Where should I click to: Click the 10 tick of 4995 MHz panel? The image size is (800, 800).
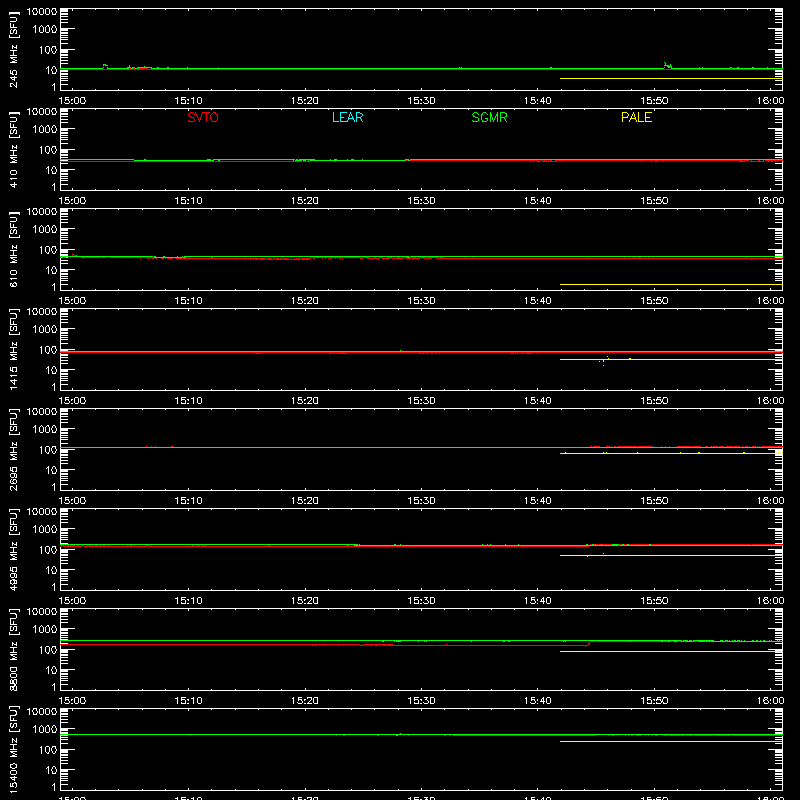point(51,570)
